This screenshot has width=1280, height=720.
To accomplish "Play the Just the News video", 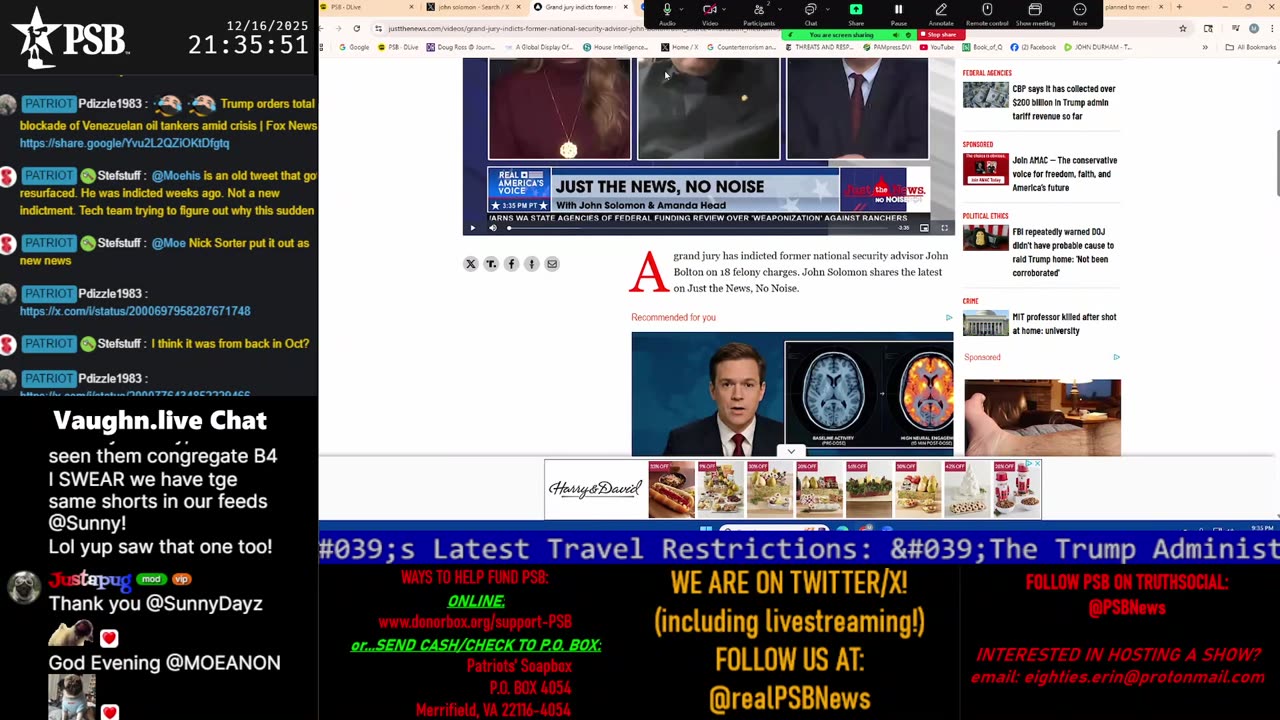I will point(473,228).
